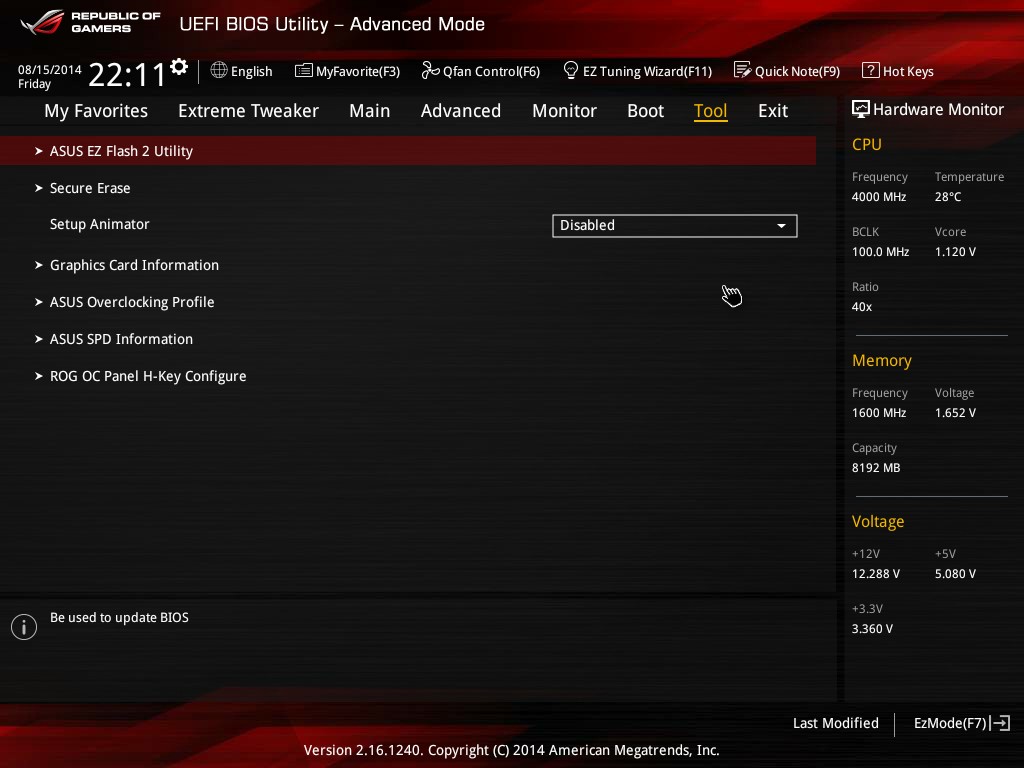Click the CPU frequency value 4000 MHz
Screen dimensions: 1024x768
point(879,197)
